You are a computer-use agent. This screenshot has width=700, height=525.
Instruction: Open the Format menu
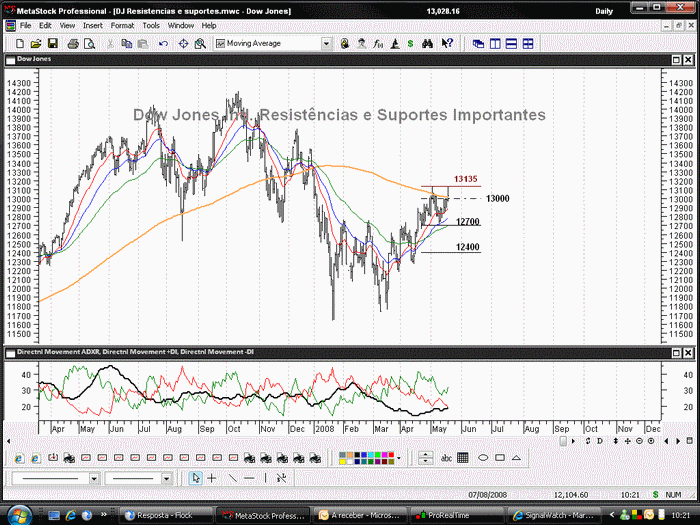tap(122, 26)
